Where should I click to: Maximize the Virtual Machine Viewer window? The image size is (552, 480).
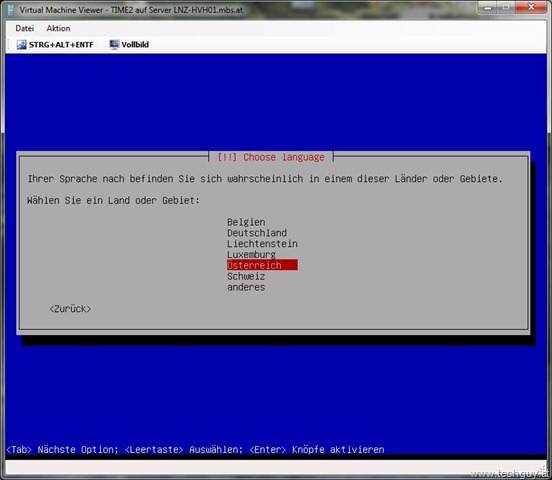(506, 7)
